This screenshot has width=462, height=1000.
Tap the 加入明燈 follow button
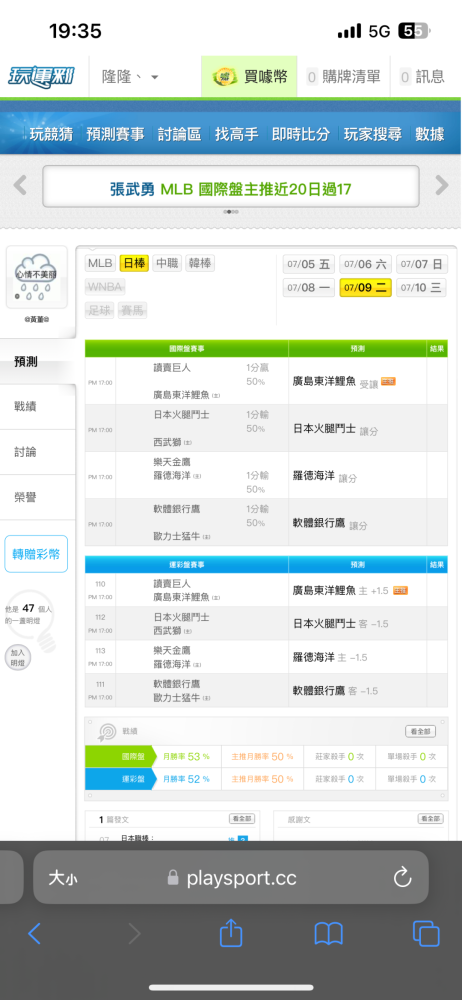[x=17, y=658]
